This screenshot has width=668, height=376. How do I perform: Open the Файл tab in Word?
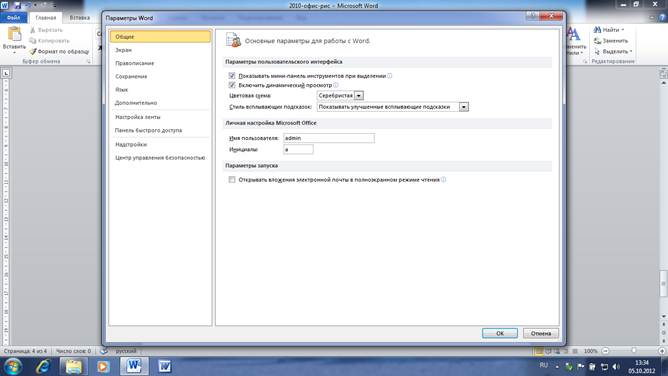click(x=14, y=18)
